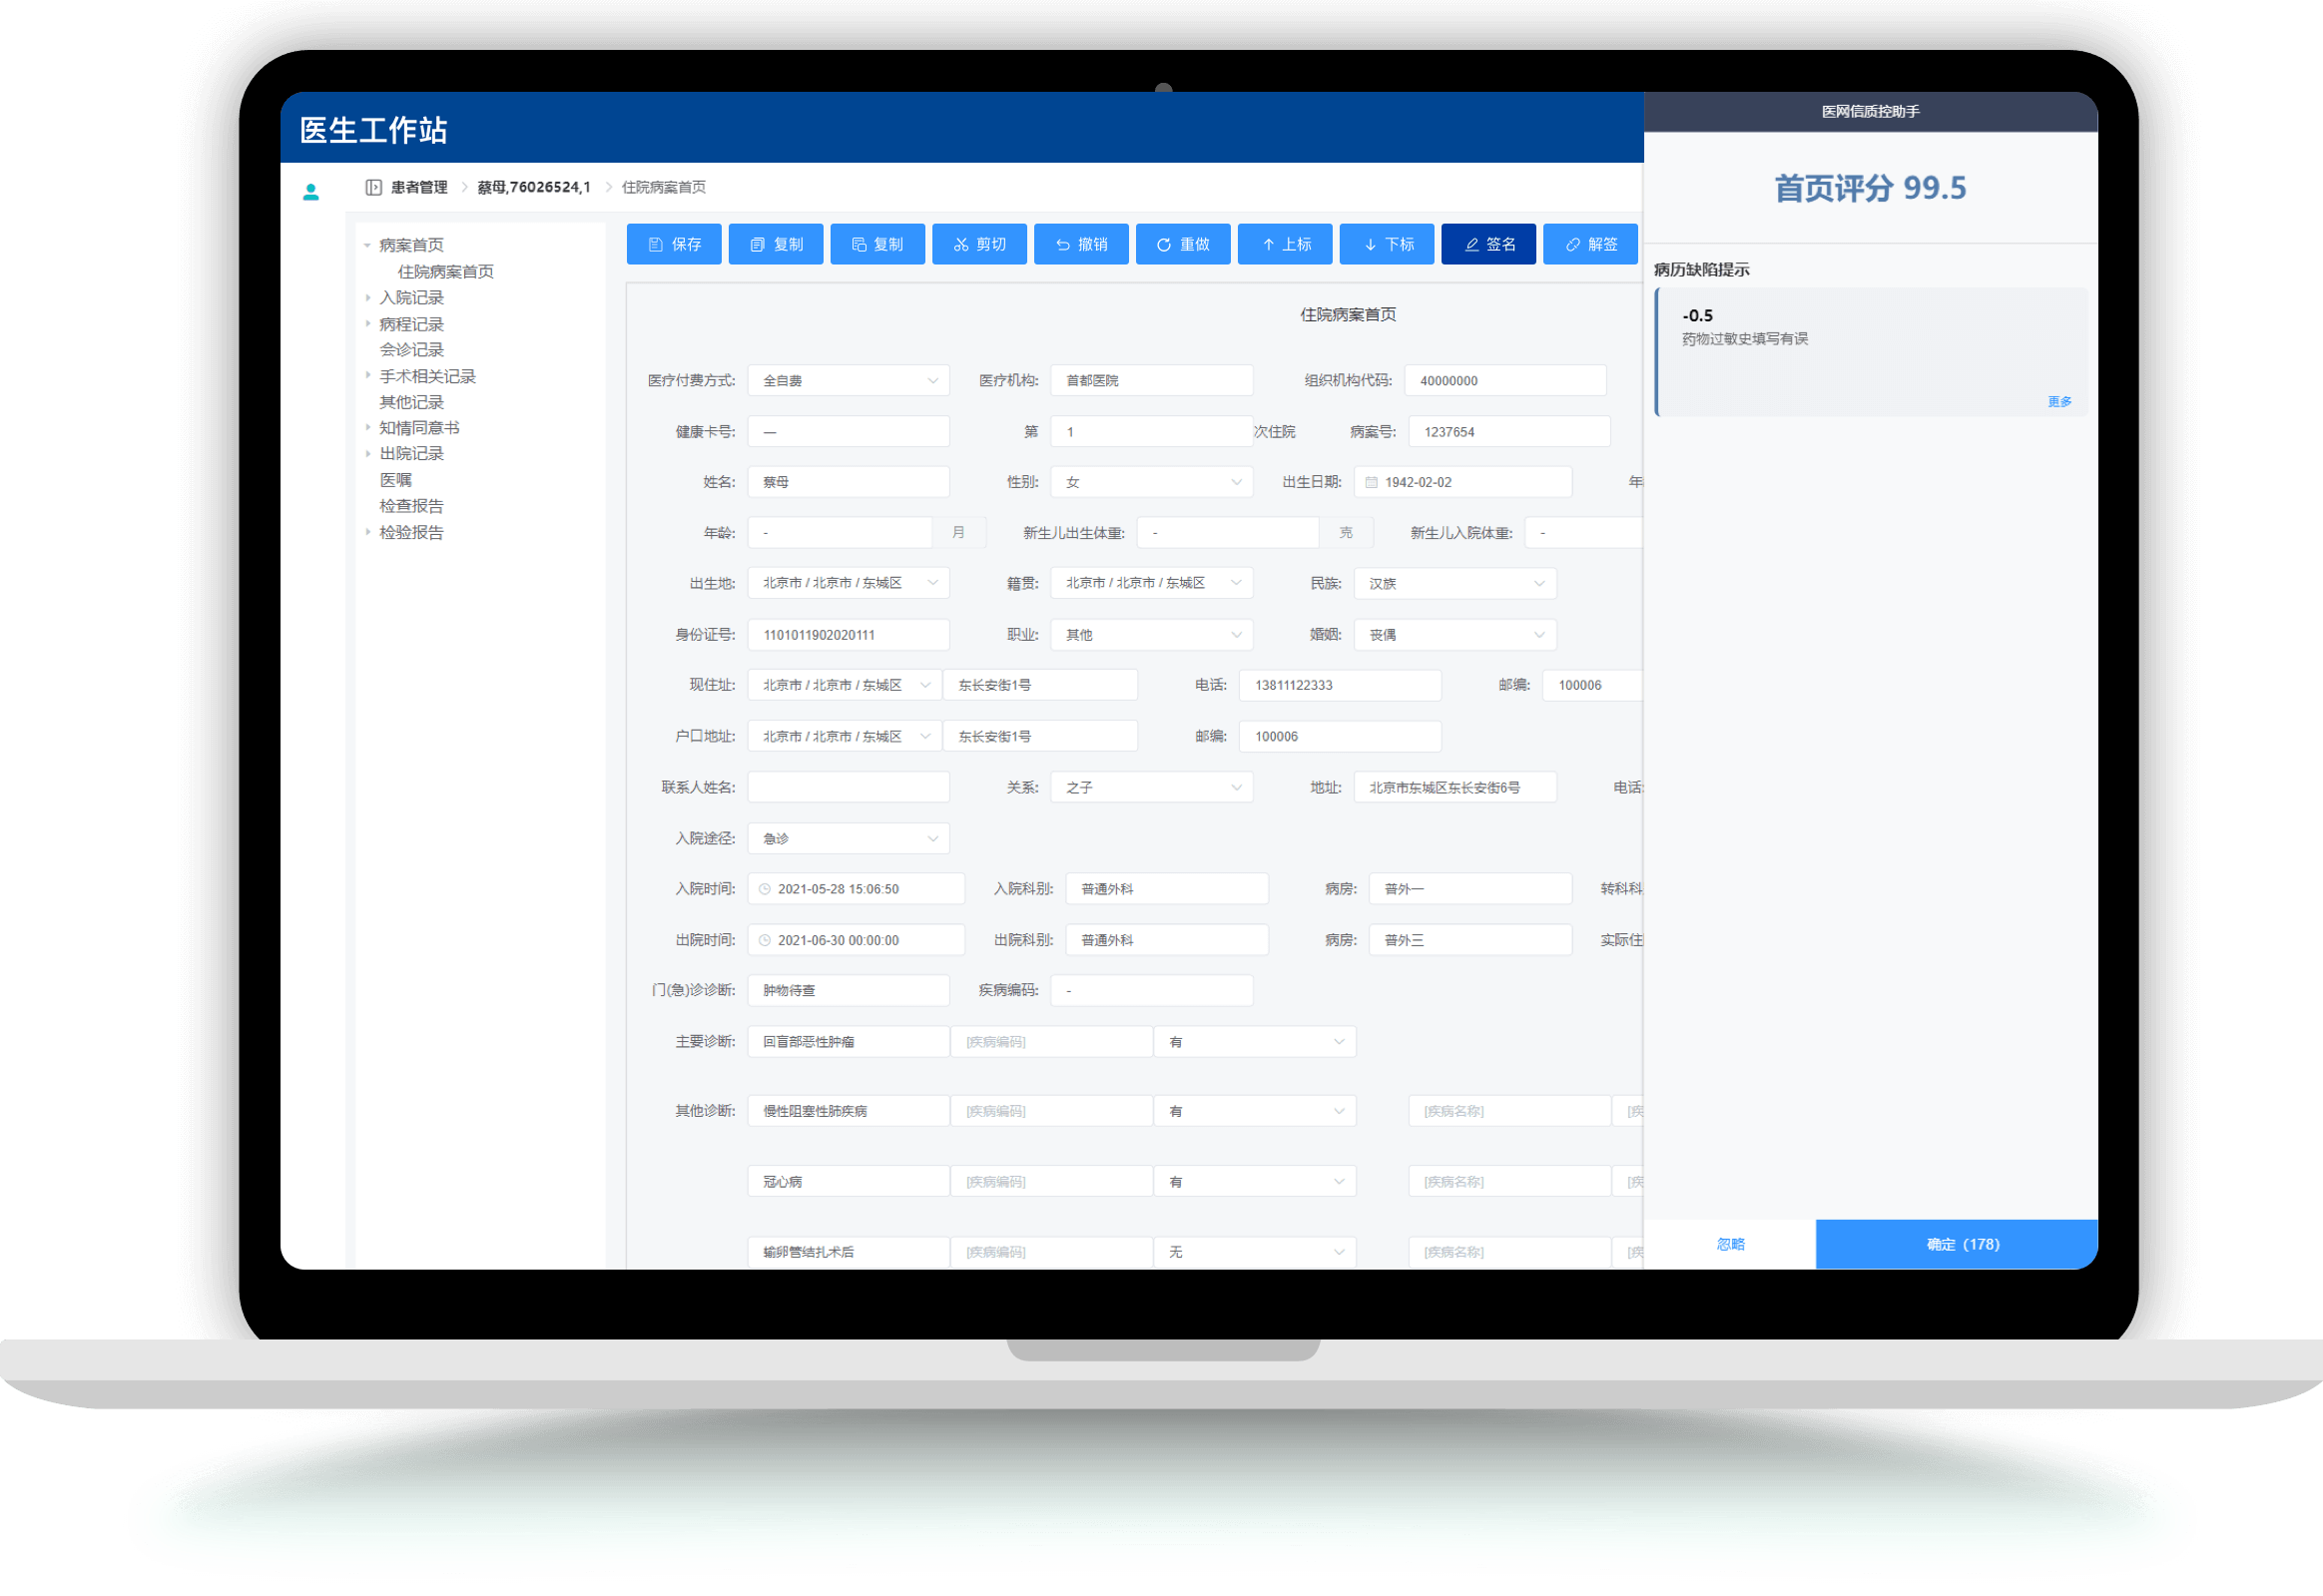
Task: Open the 出生日期 calendar icon
Action: [x=1372, y=482]
